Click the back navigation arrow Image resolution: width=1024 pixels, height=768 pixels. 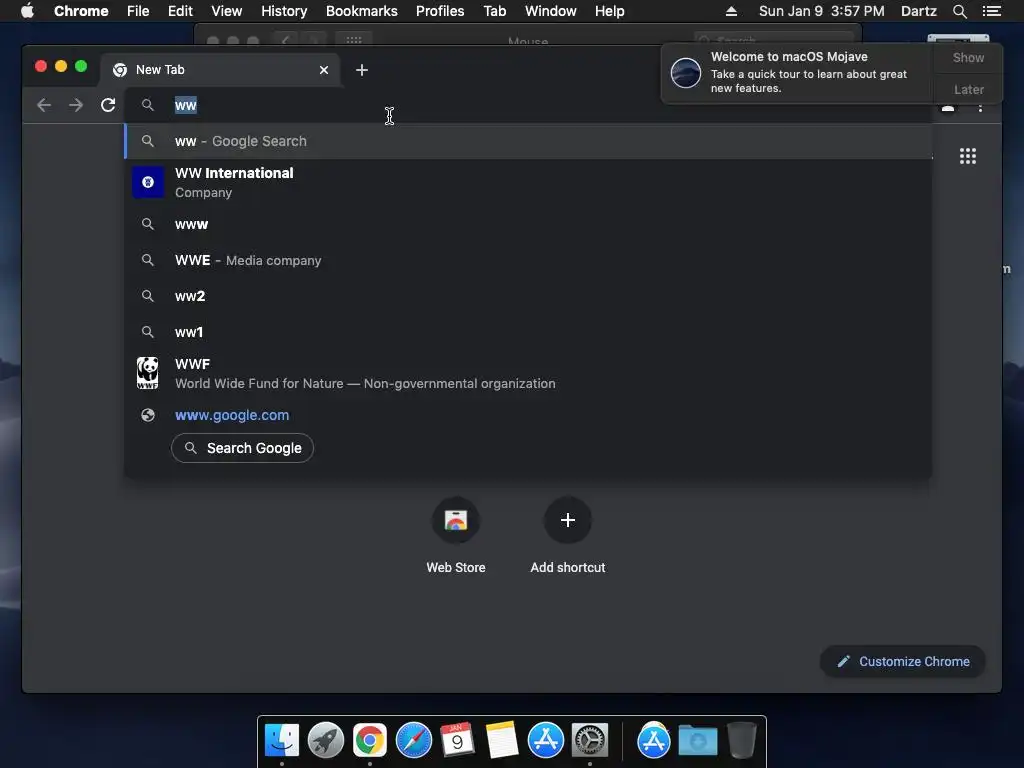44,105
